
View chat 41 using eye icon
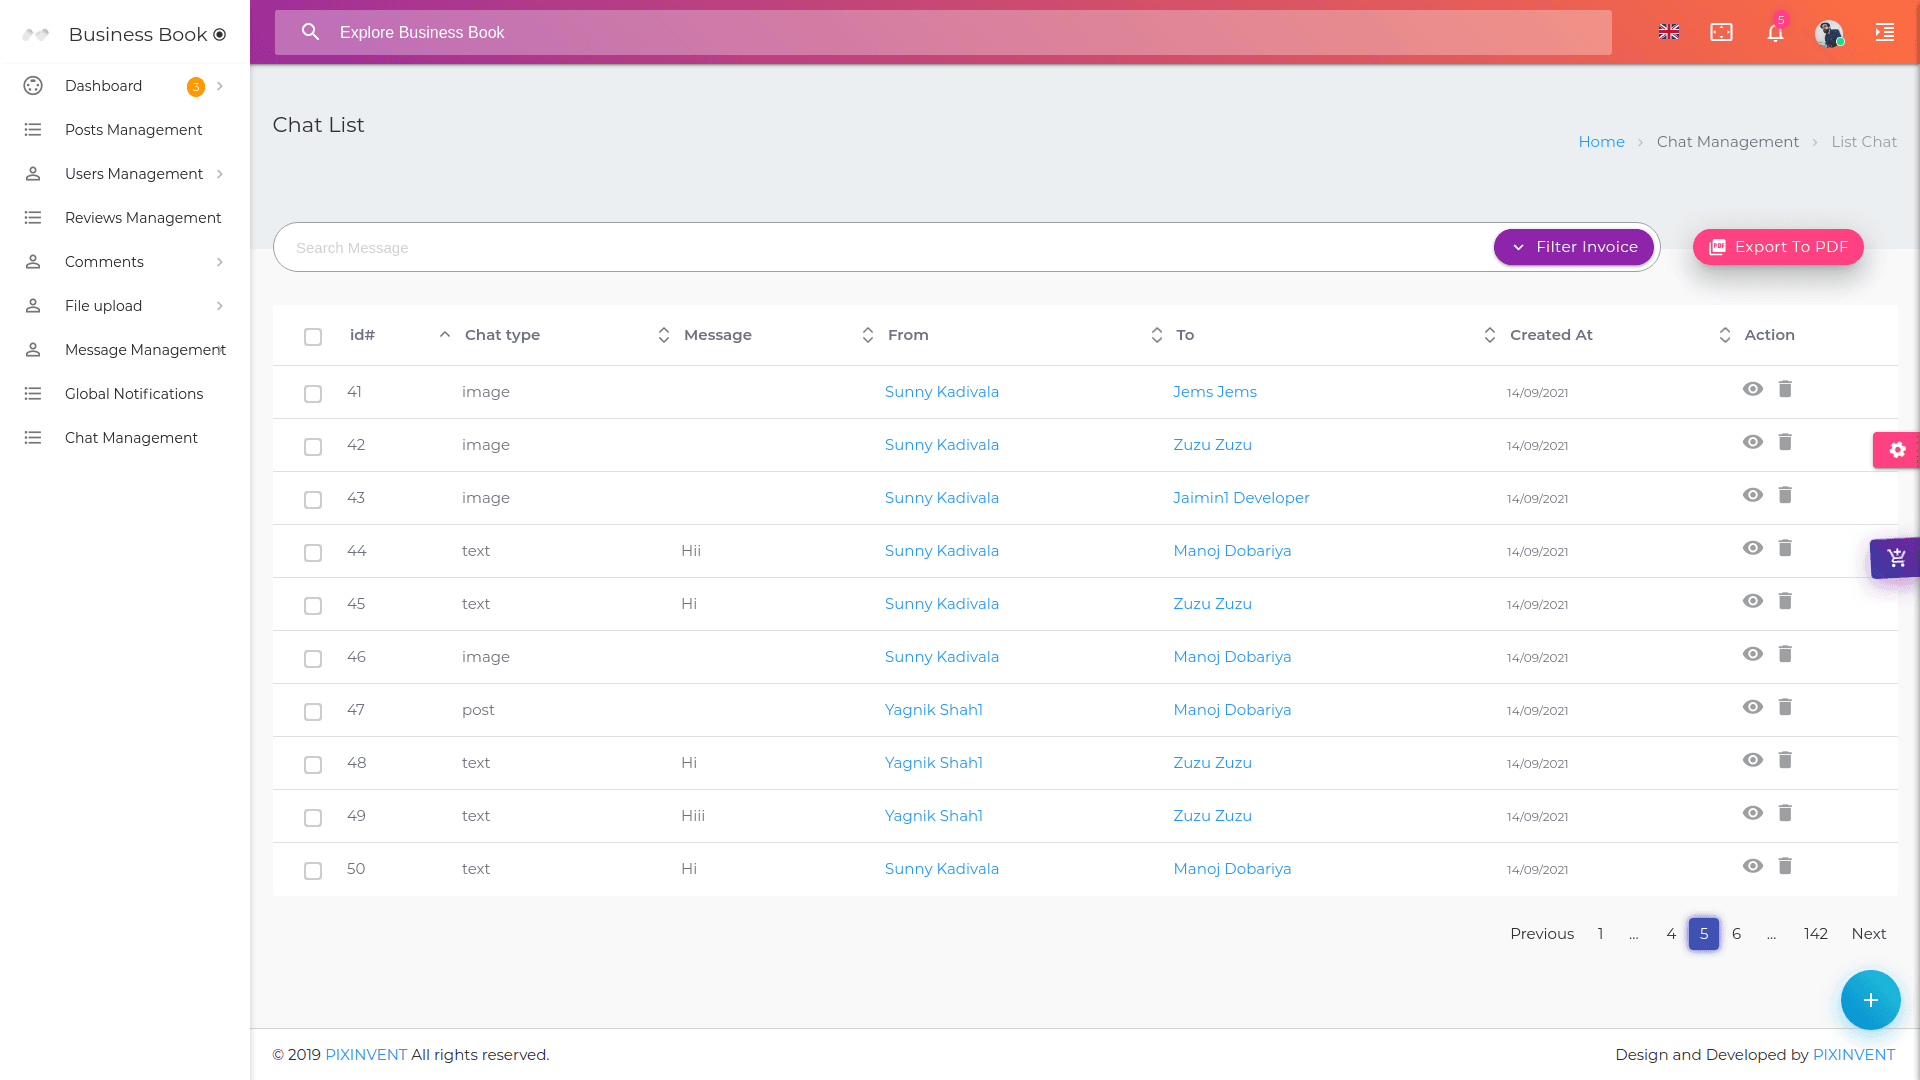(1752, 389)
